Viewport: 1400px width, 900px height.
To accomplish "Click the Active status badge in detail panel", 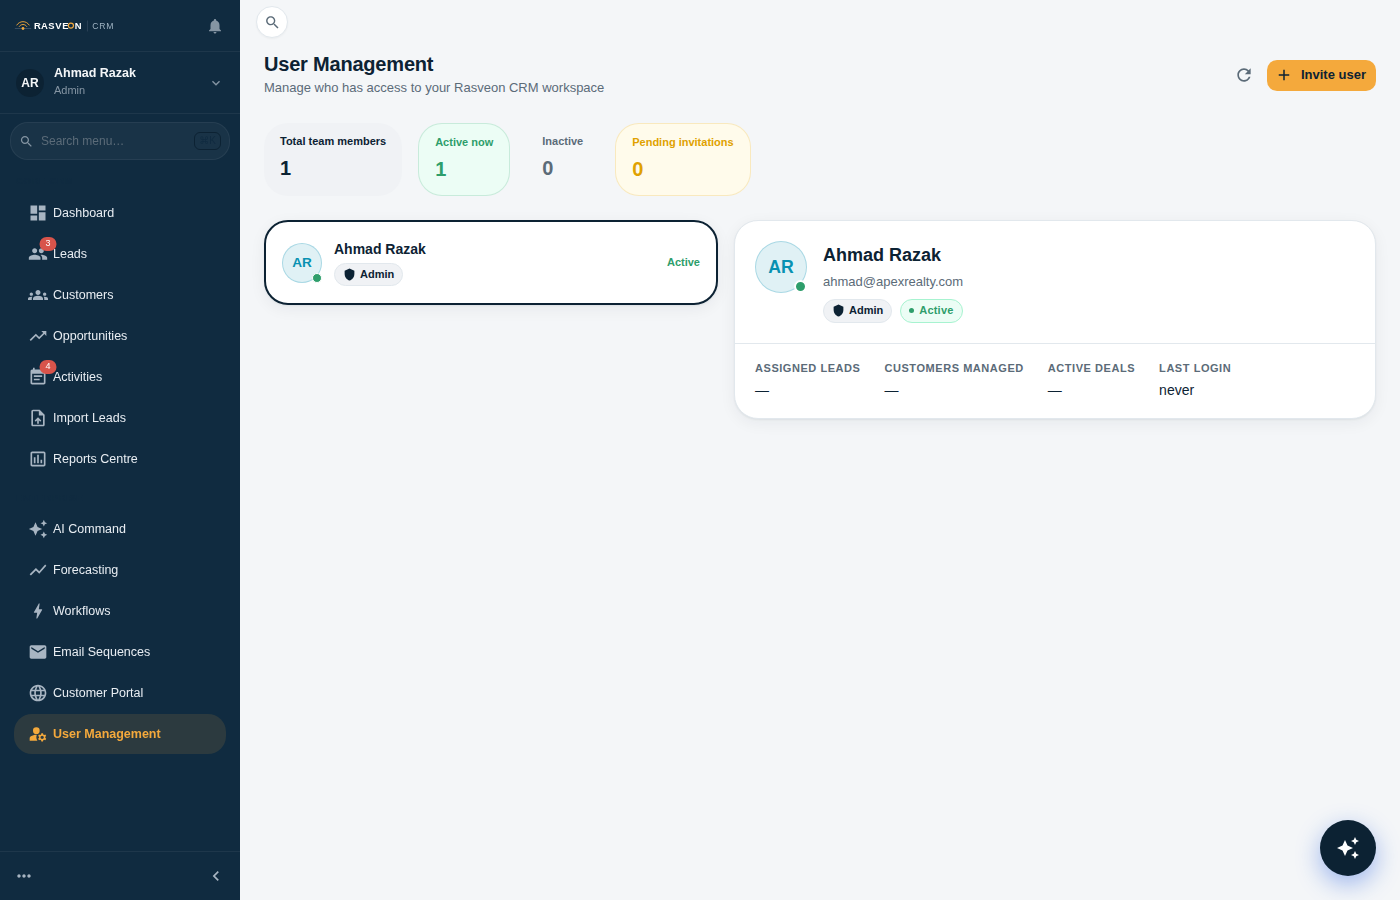I will pyautogui.click(x=931, y=311).
